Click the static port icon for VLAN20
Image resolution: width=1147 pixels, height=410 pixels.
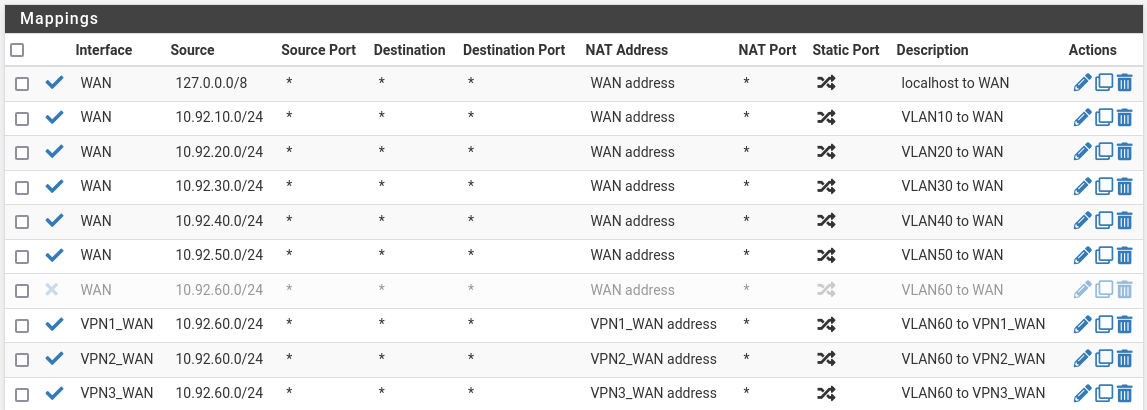(x=825, y=152)
